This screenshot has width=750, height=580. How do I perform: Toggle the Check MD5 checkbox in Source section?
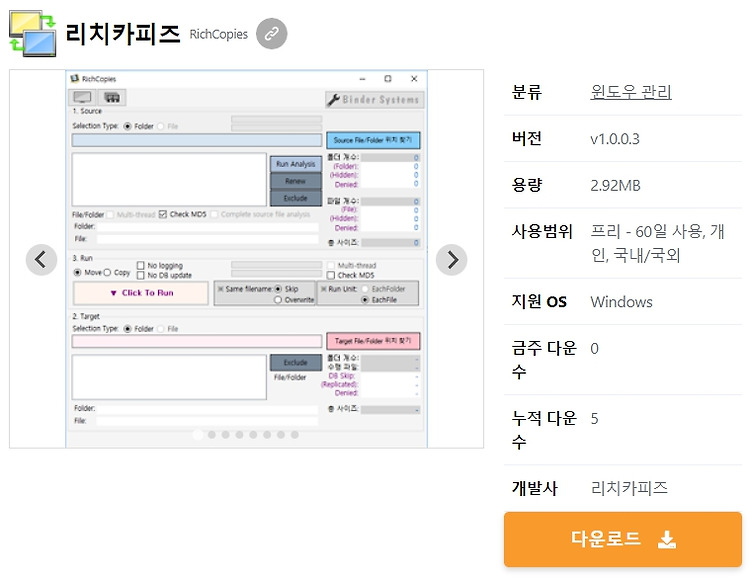click(163, 214)
